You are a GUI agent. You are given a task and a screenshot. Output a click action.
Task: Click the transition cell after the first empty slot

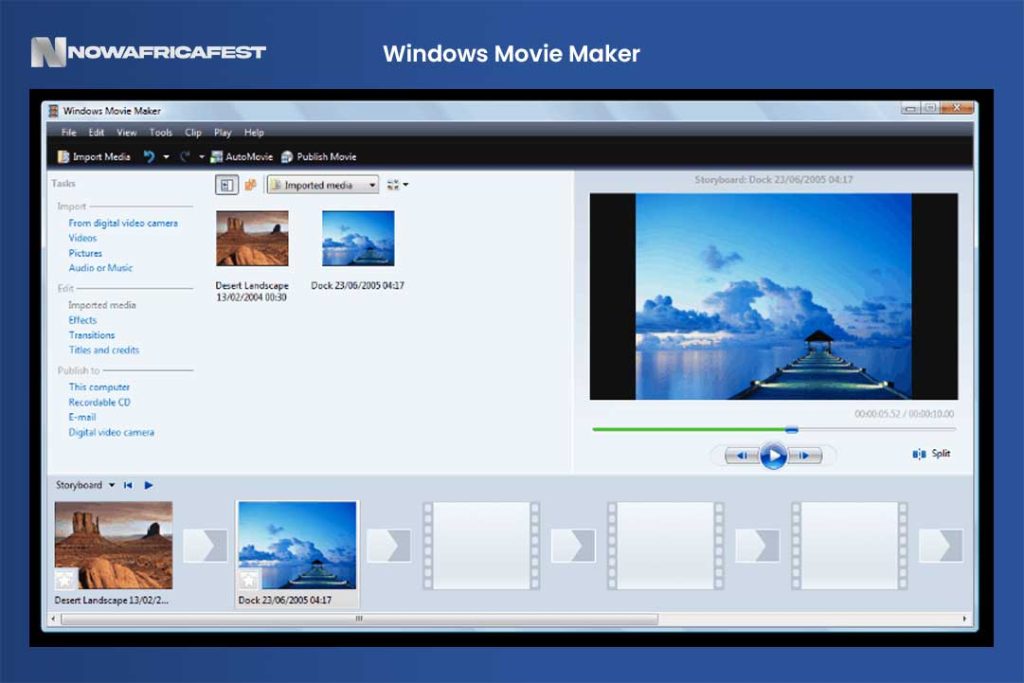click(573, 546)
